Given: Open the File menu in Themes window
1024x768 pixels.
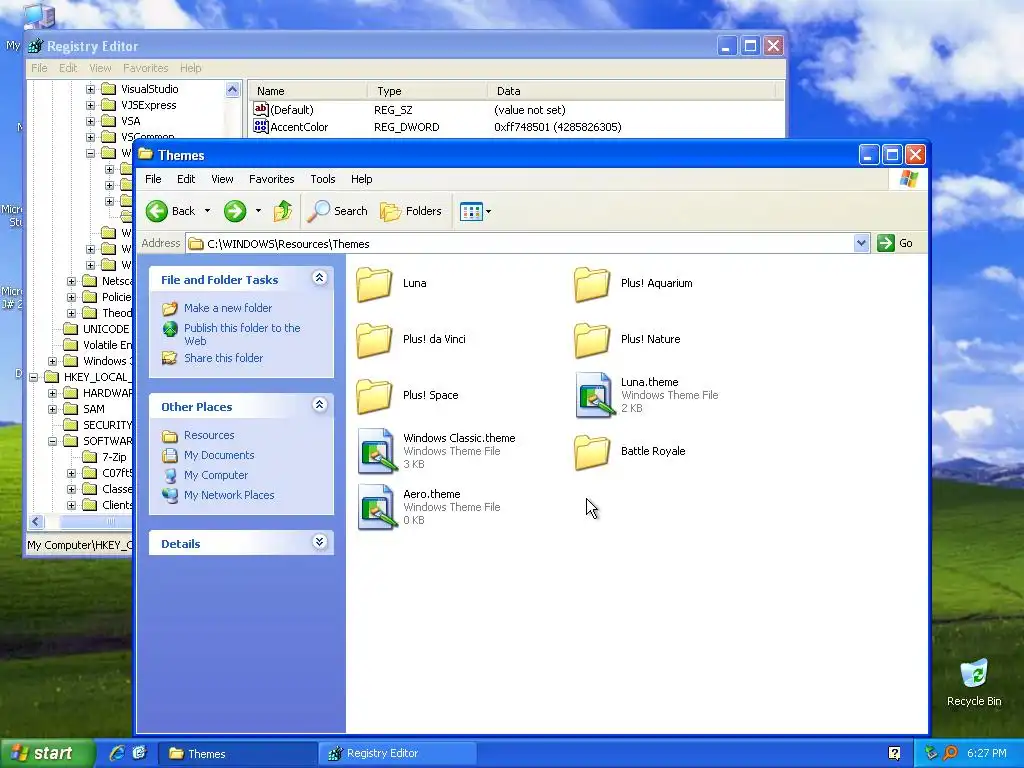Looking at the screenshot, I should click(153, 179).
